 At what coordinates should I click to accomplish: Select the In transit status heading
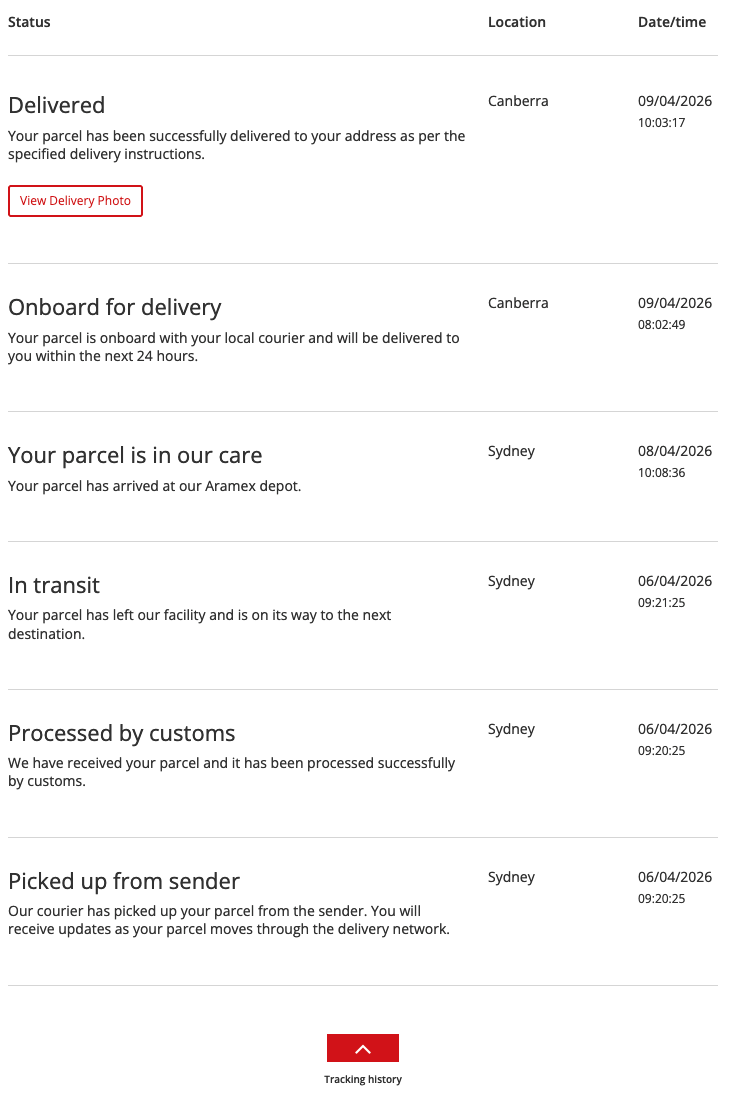click(54, 585)
